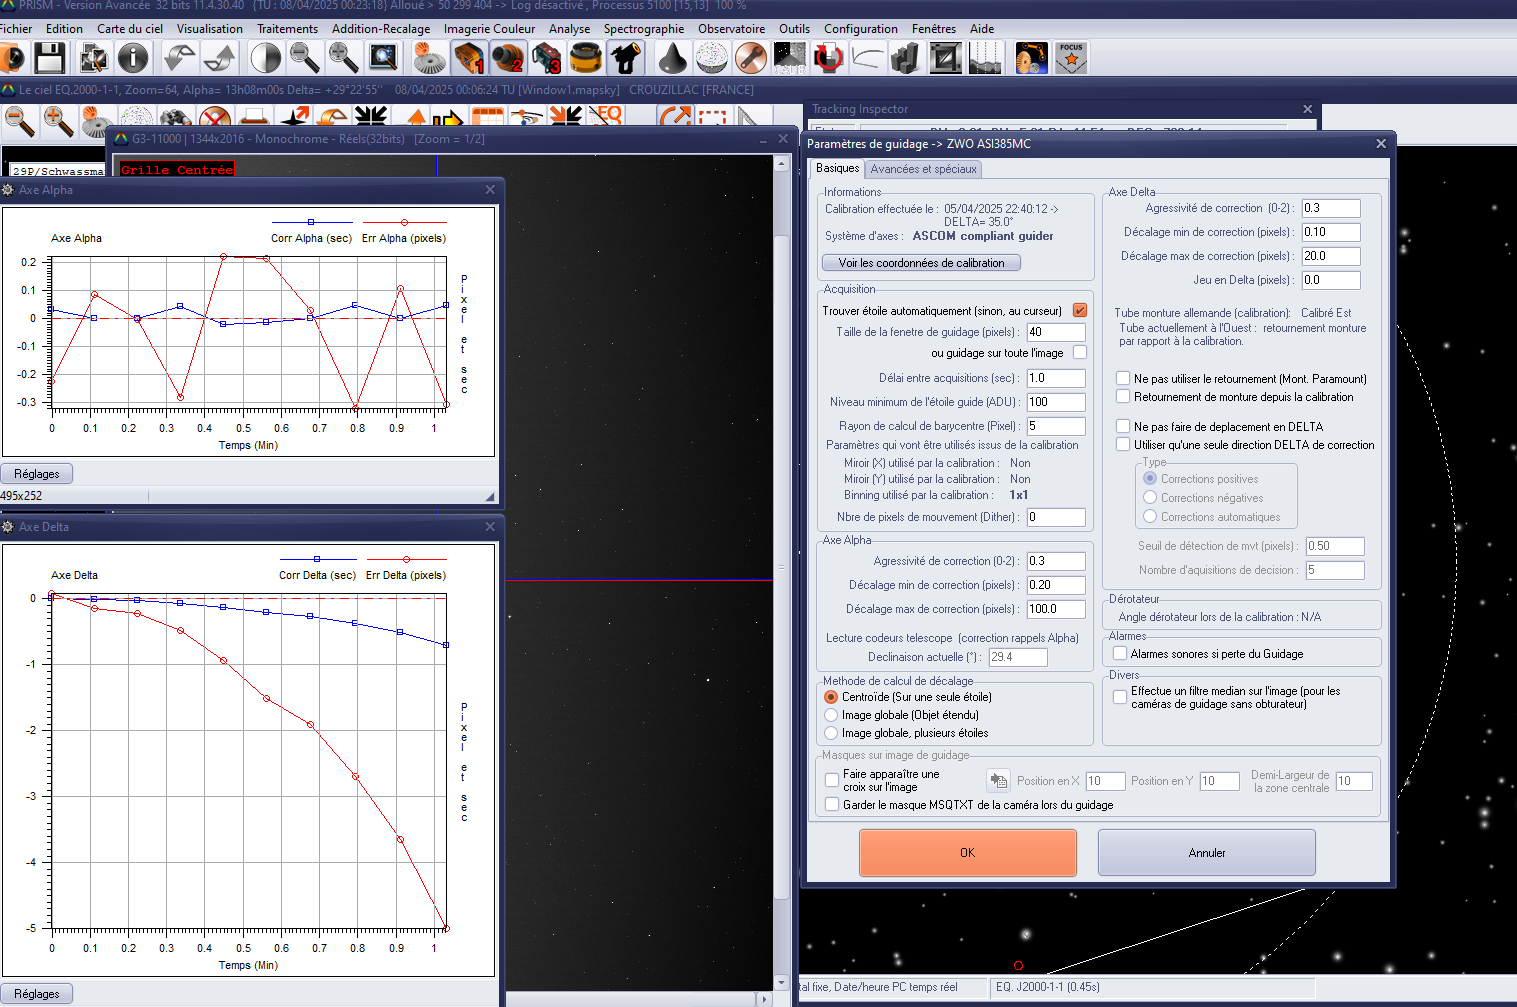The image size is (1517, 1007).
Task: Toggle 'Trouver étoile automatiquement' checkbox
Action: 1080,311
